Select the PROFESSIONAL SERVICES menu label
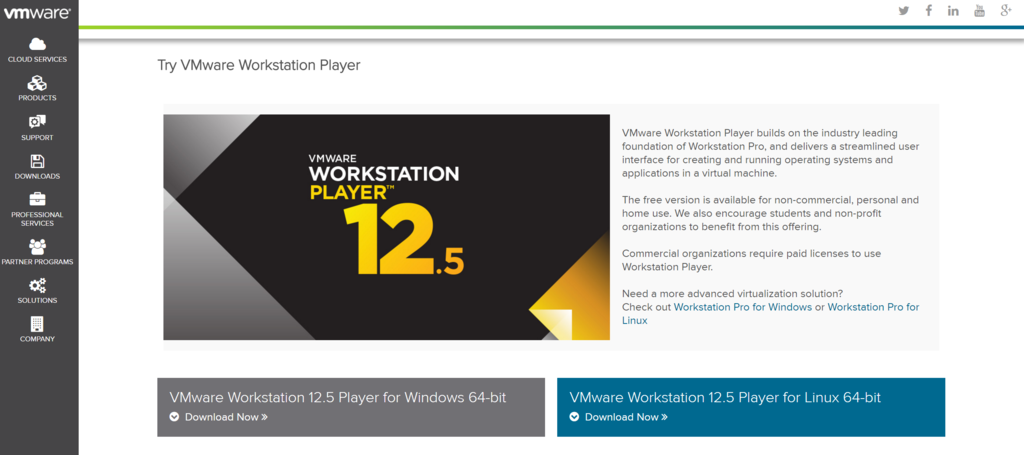Screen dimensions: 1024x455 pos(37,219)
